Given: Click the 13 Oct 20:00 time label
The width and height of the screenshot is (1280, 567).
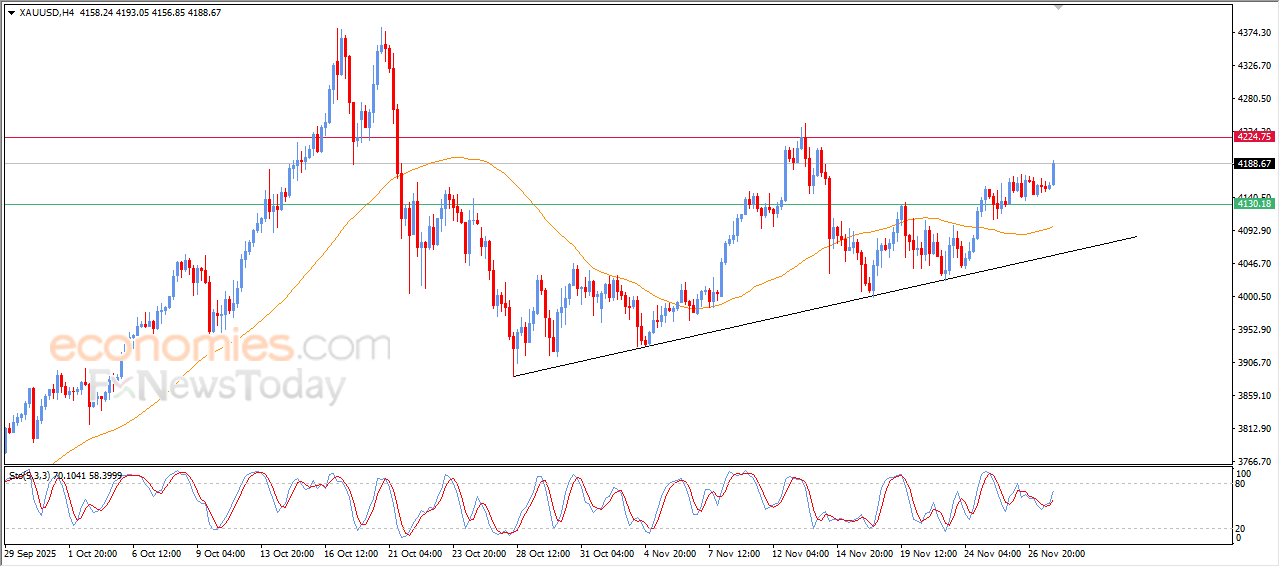Looking at the screenshot, I should pyautogui.click(x=288, y=553).
